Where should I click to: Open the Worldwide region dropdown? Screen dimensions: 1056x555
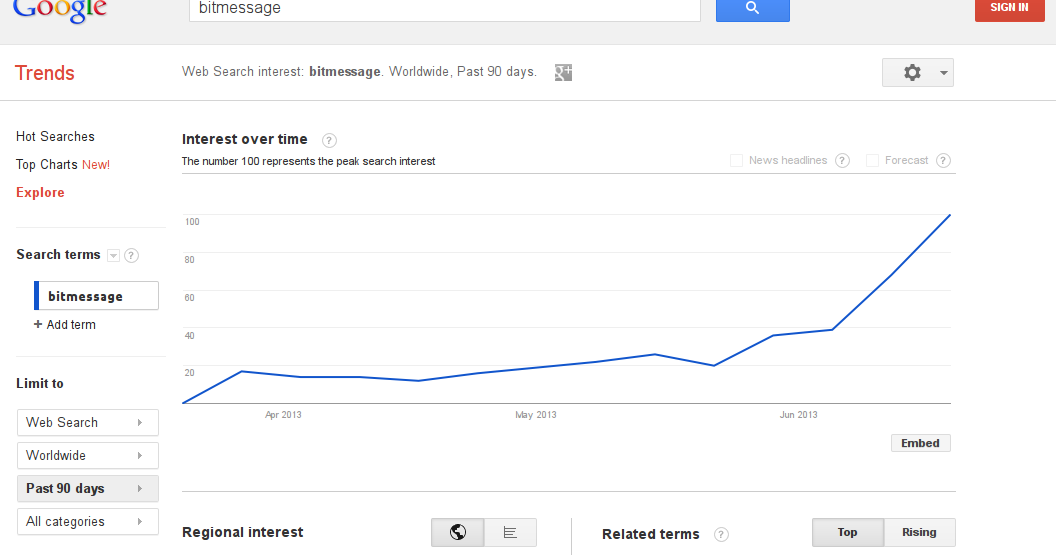coord(88,455)
